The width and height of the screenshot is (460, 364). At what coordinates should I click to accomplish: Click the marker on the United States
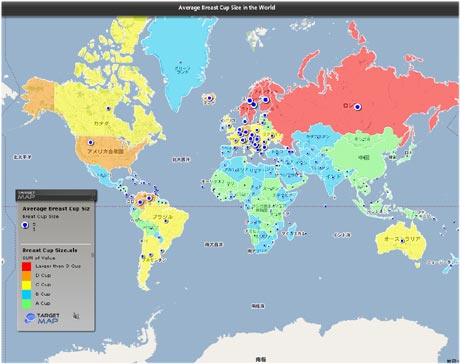pyautogui.click(x=90, y=142)
